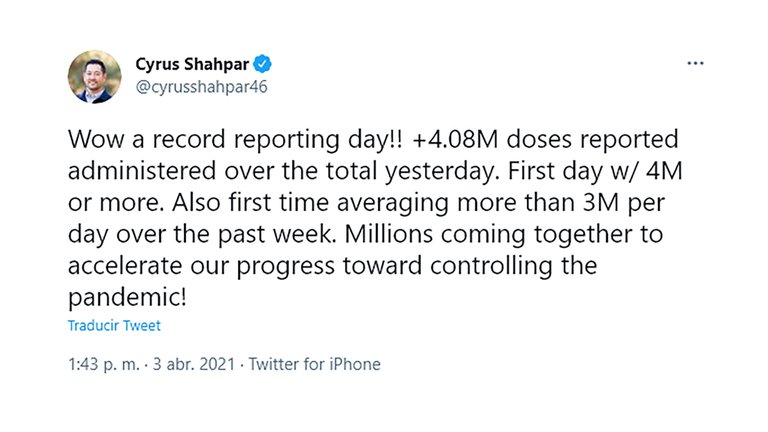Open Cyrus Shahpar's profile photo

[x=95, y=77]
